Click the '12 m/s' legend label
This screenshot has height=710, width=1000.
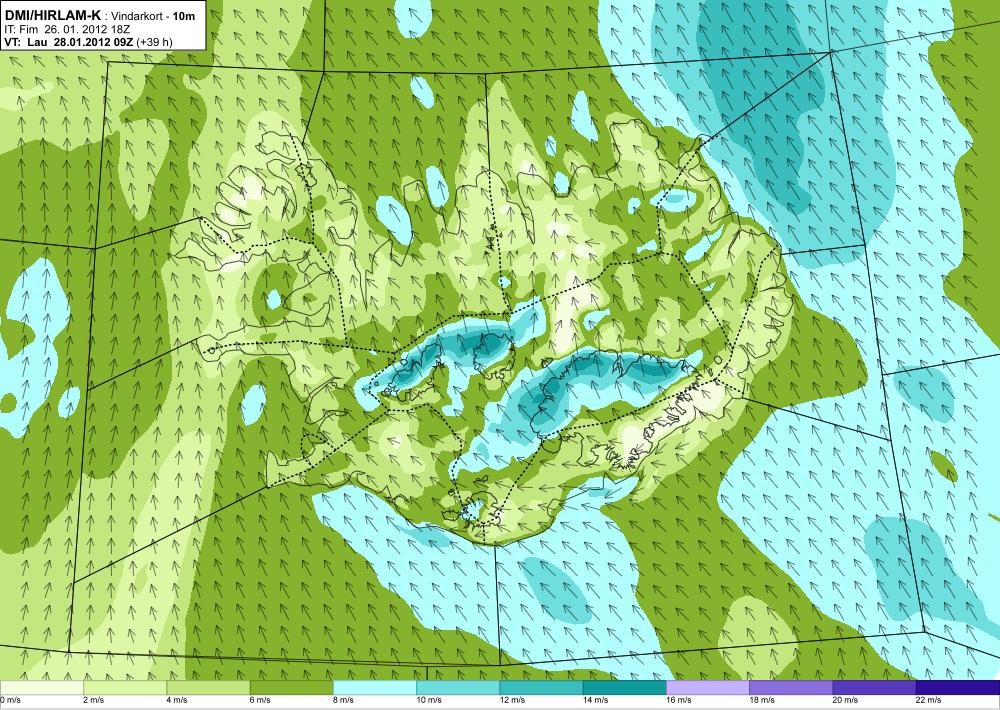[512, 700]
